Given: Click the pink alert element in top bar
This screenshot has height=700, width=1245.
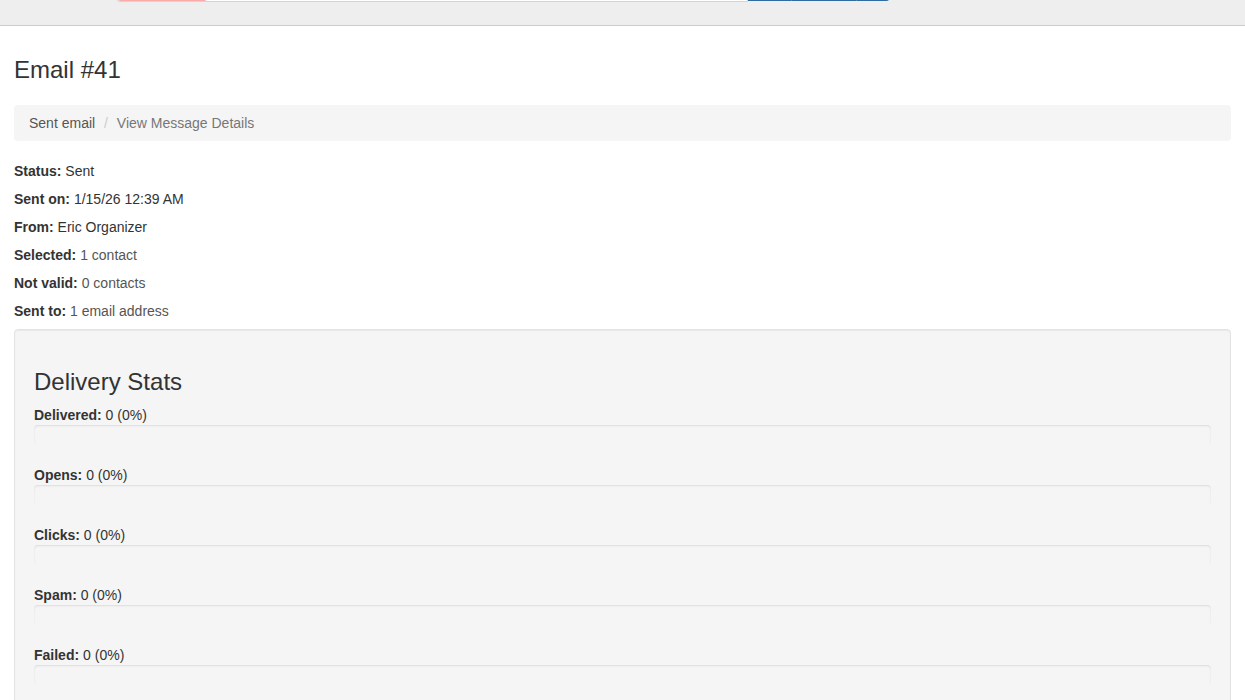Looking at the screenshot, I should (x=161, y=3).
